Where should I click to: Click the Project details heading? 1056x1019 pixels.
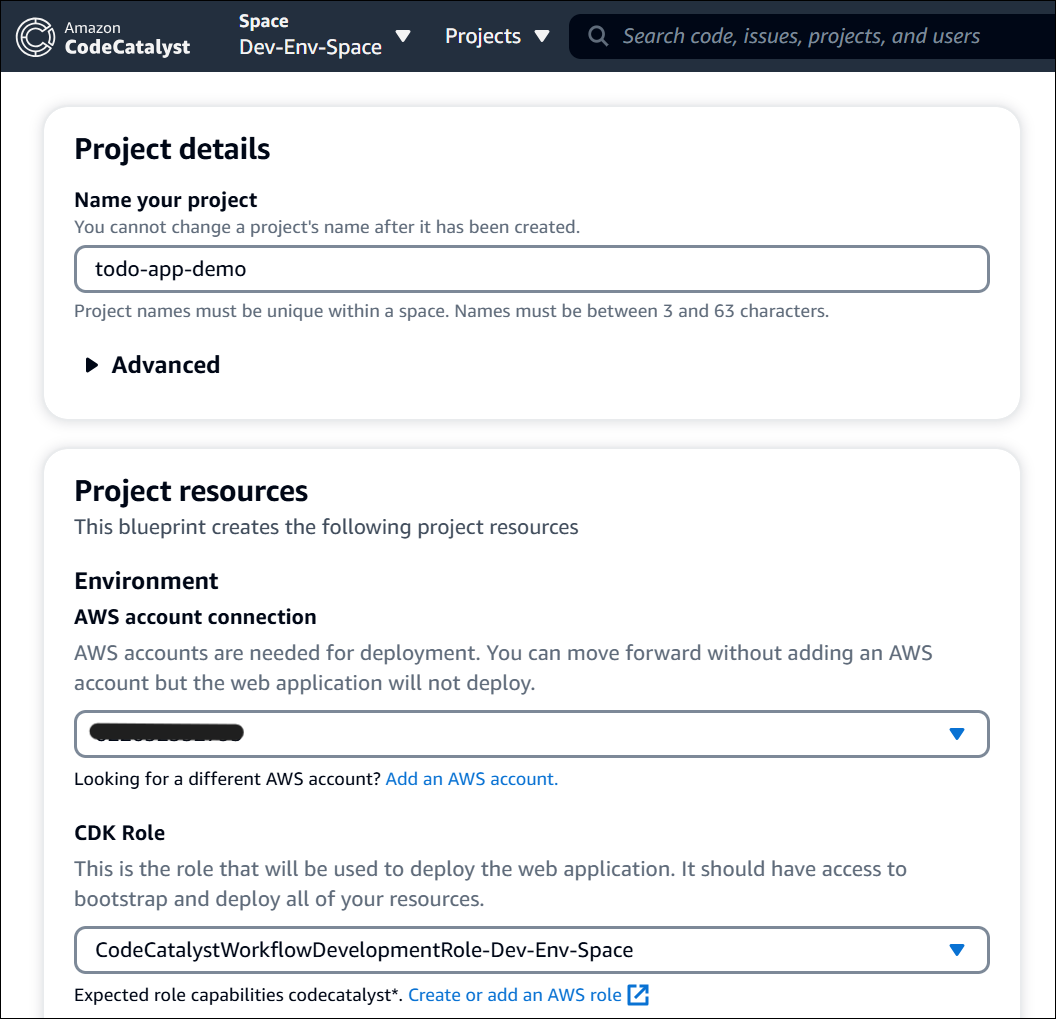[172, 149]
